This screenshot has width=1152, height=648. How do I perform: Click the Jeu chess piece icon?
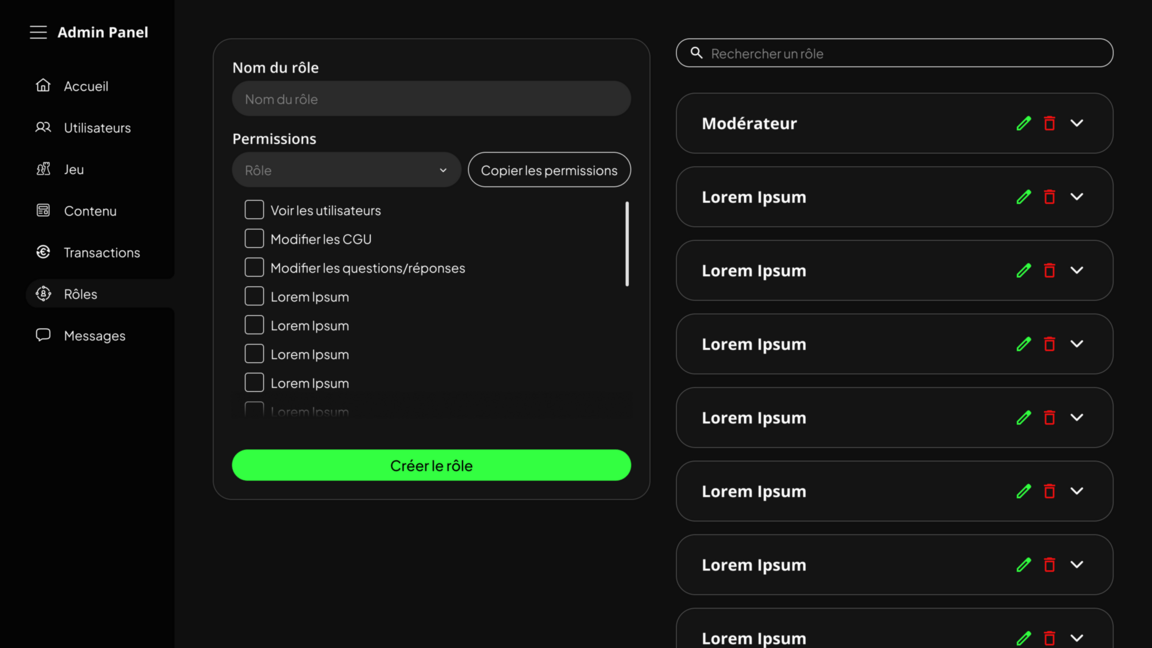pyautogui.click(x=43, y=169)
